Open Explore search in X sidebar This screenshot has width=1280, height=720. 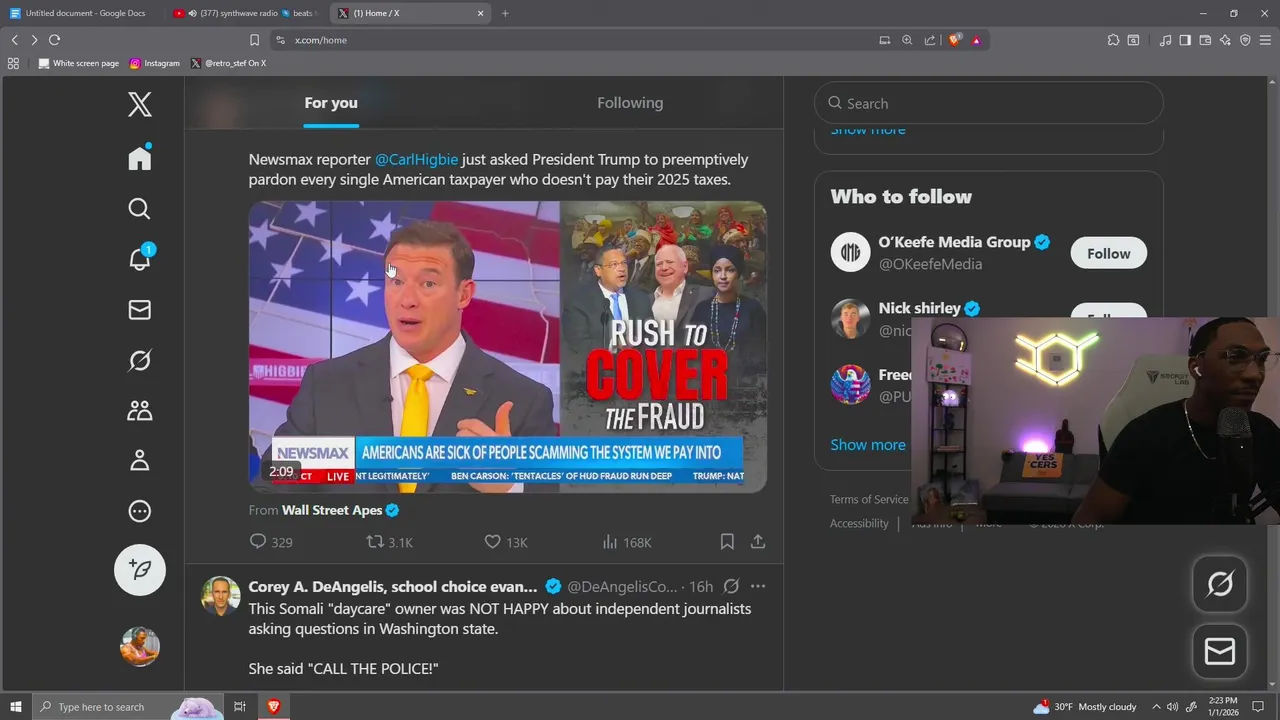140,208
